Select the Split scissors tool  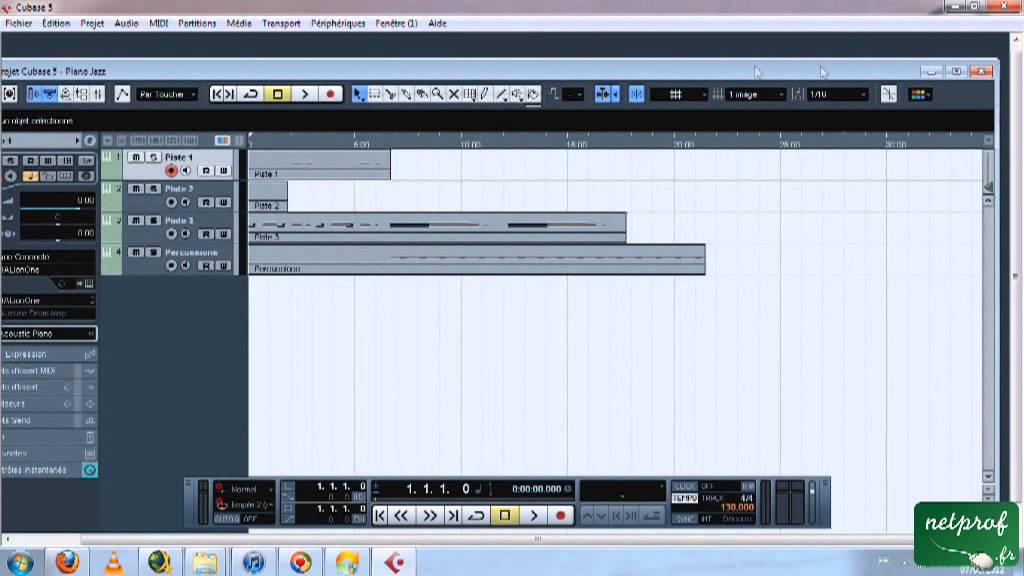pos(391,95)
